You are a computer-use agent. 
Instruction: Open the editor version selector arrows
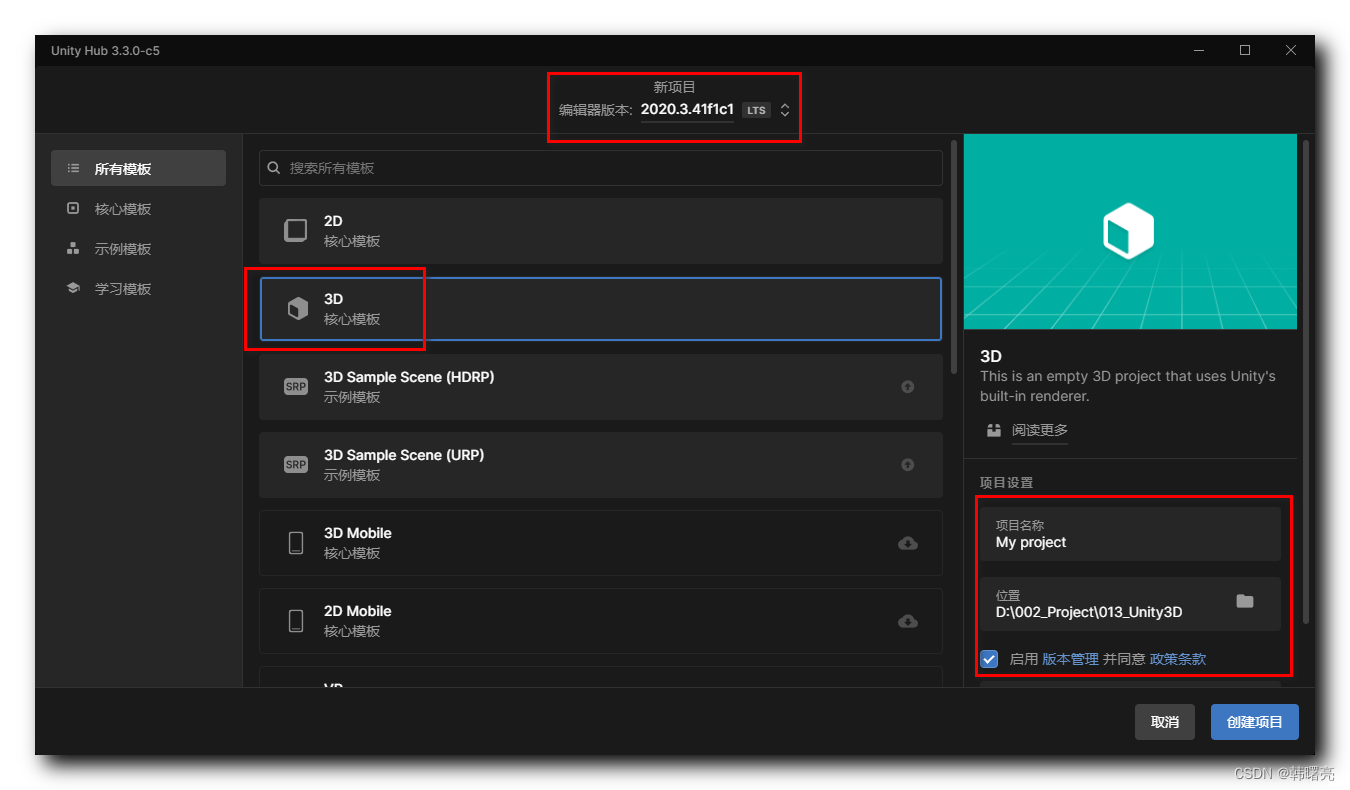click(785, 110)
